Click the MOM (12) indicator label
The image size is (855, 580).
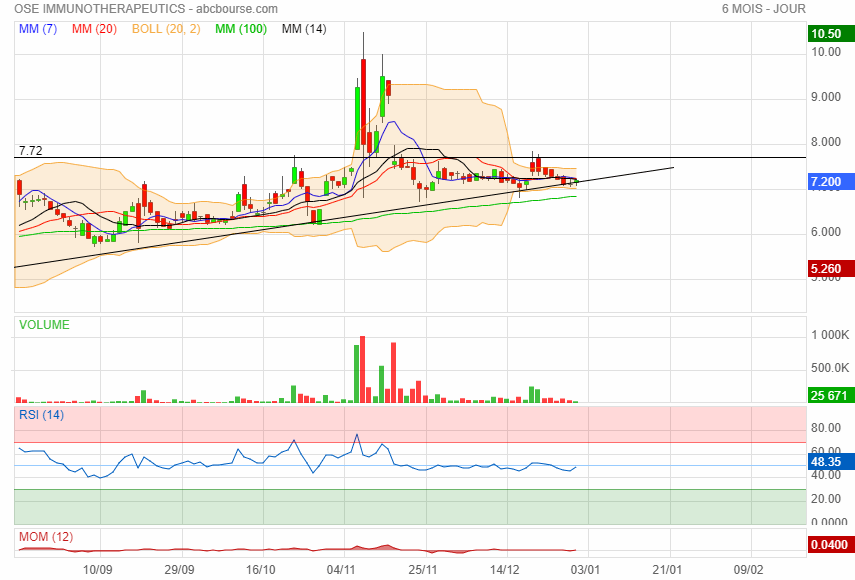coord(46,537)
